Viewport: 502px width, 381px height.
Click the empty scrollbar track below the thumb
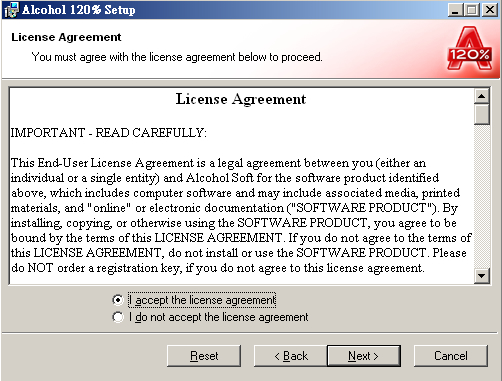481,197
